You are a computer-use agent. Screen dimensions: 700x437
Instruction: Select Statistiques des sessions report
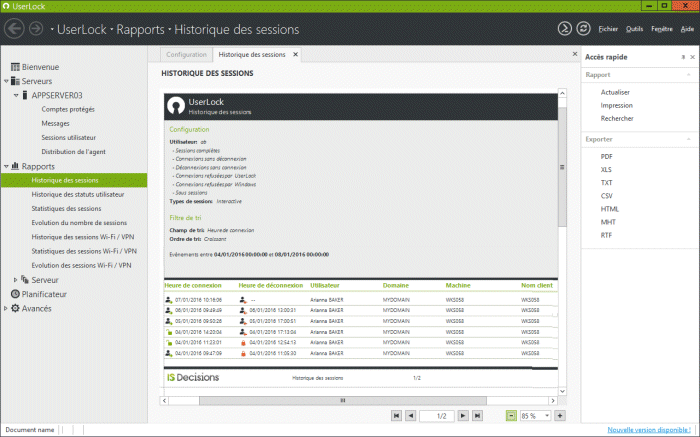[66, 208]
